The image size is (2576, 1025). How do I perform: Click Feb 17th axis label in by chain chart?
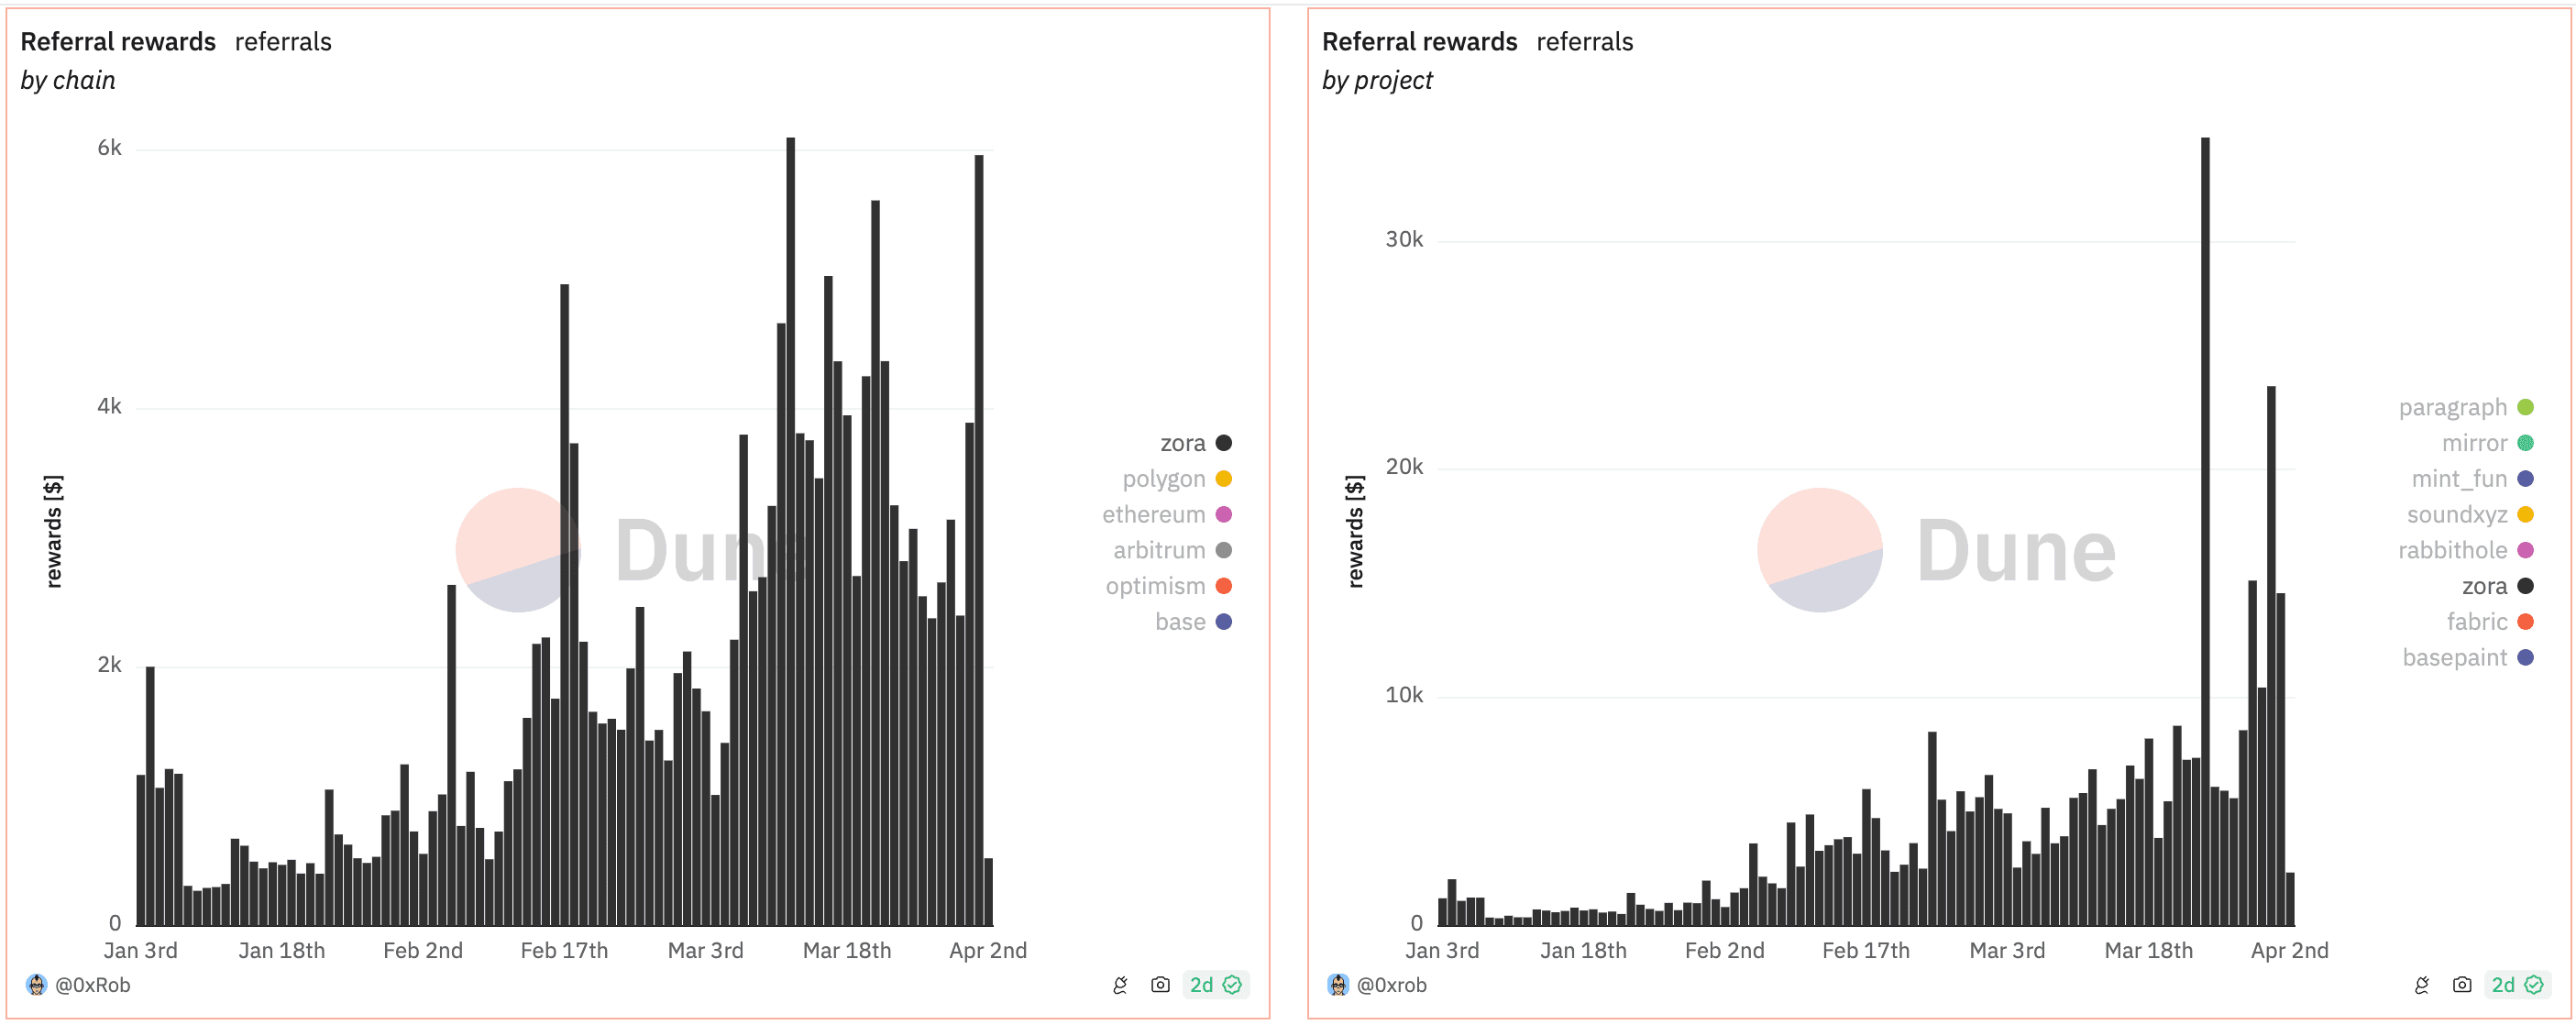(564, 952)
